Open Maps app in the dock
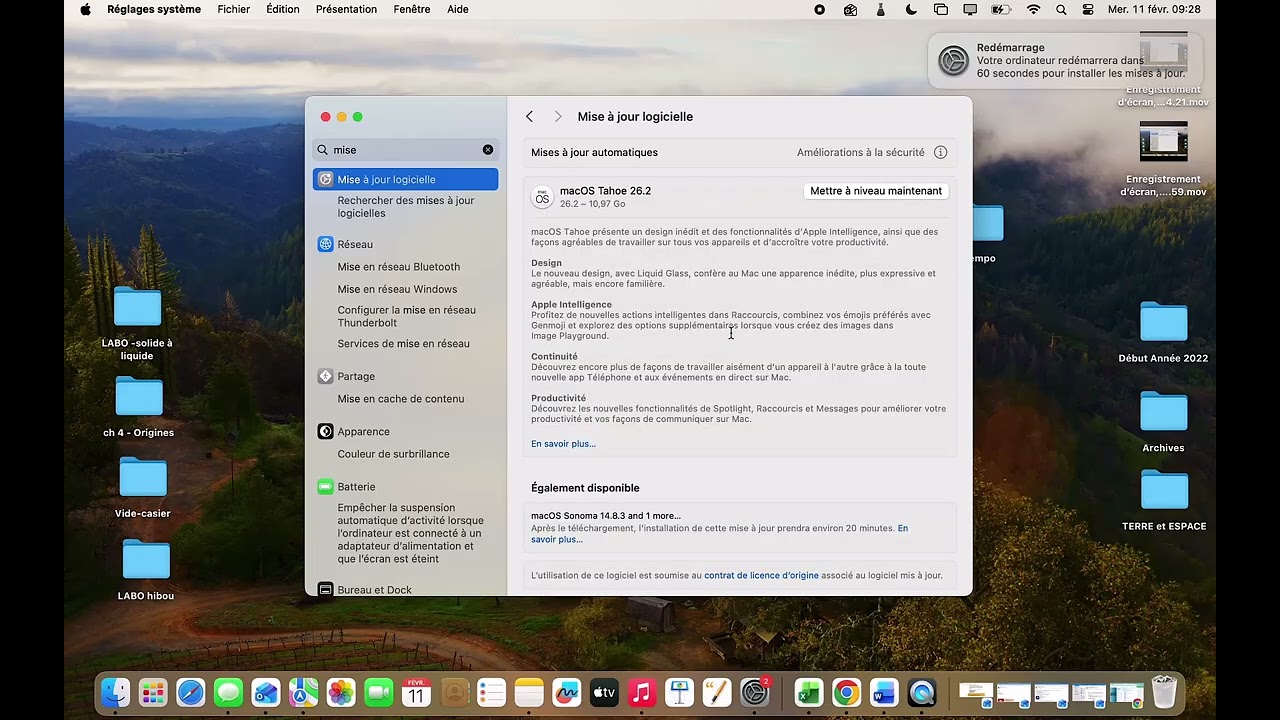Viewport: 1280px width, 720px height. tap(303, 692)
